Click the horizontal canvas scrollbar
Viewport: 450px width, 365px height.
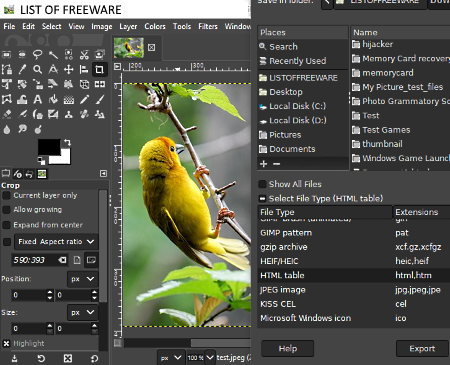(187, 342)
